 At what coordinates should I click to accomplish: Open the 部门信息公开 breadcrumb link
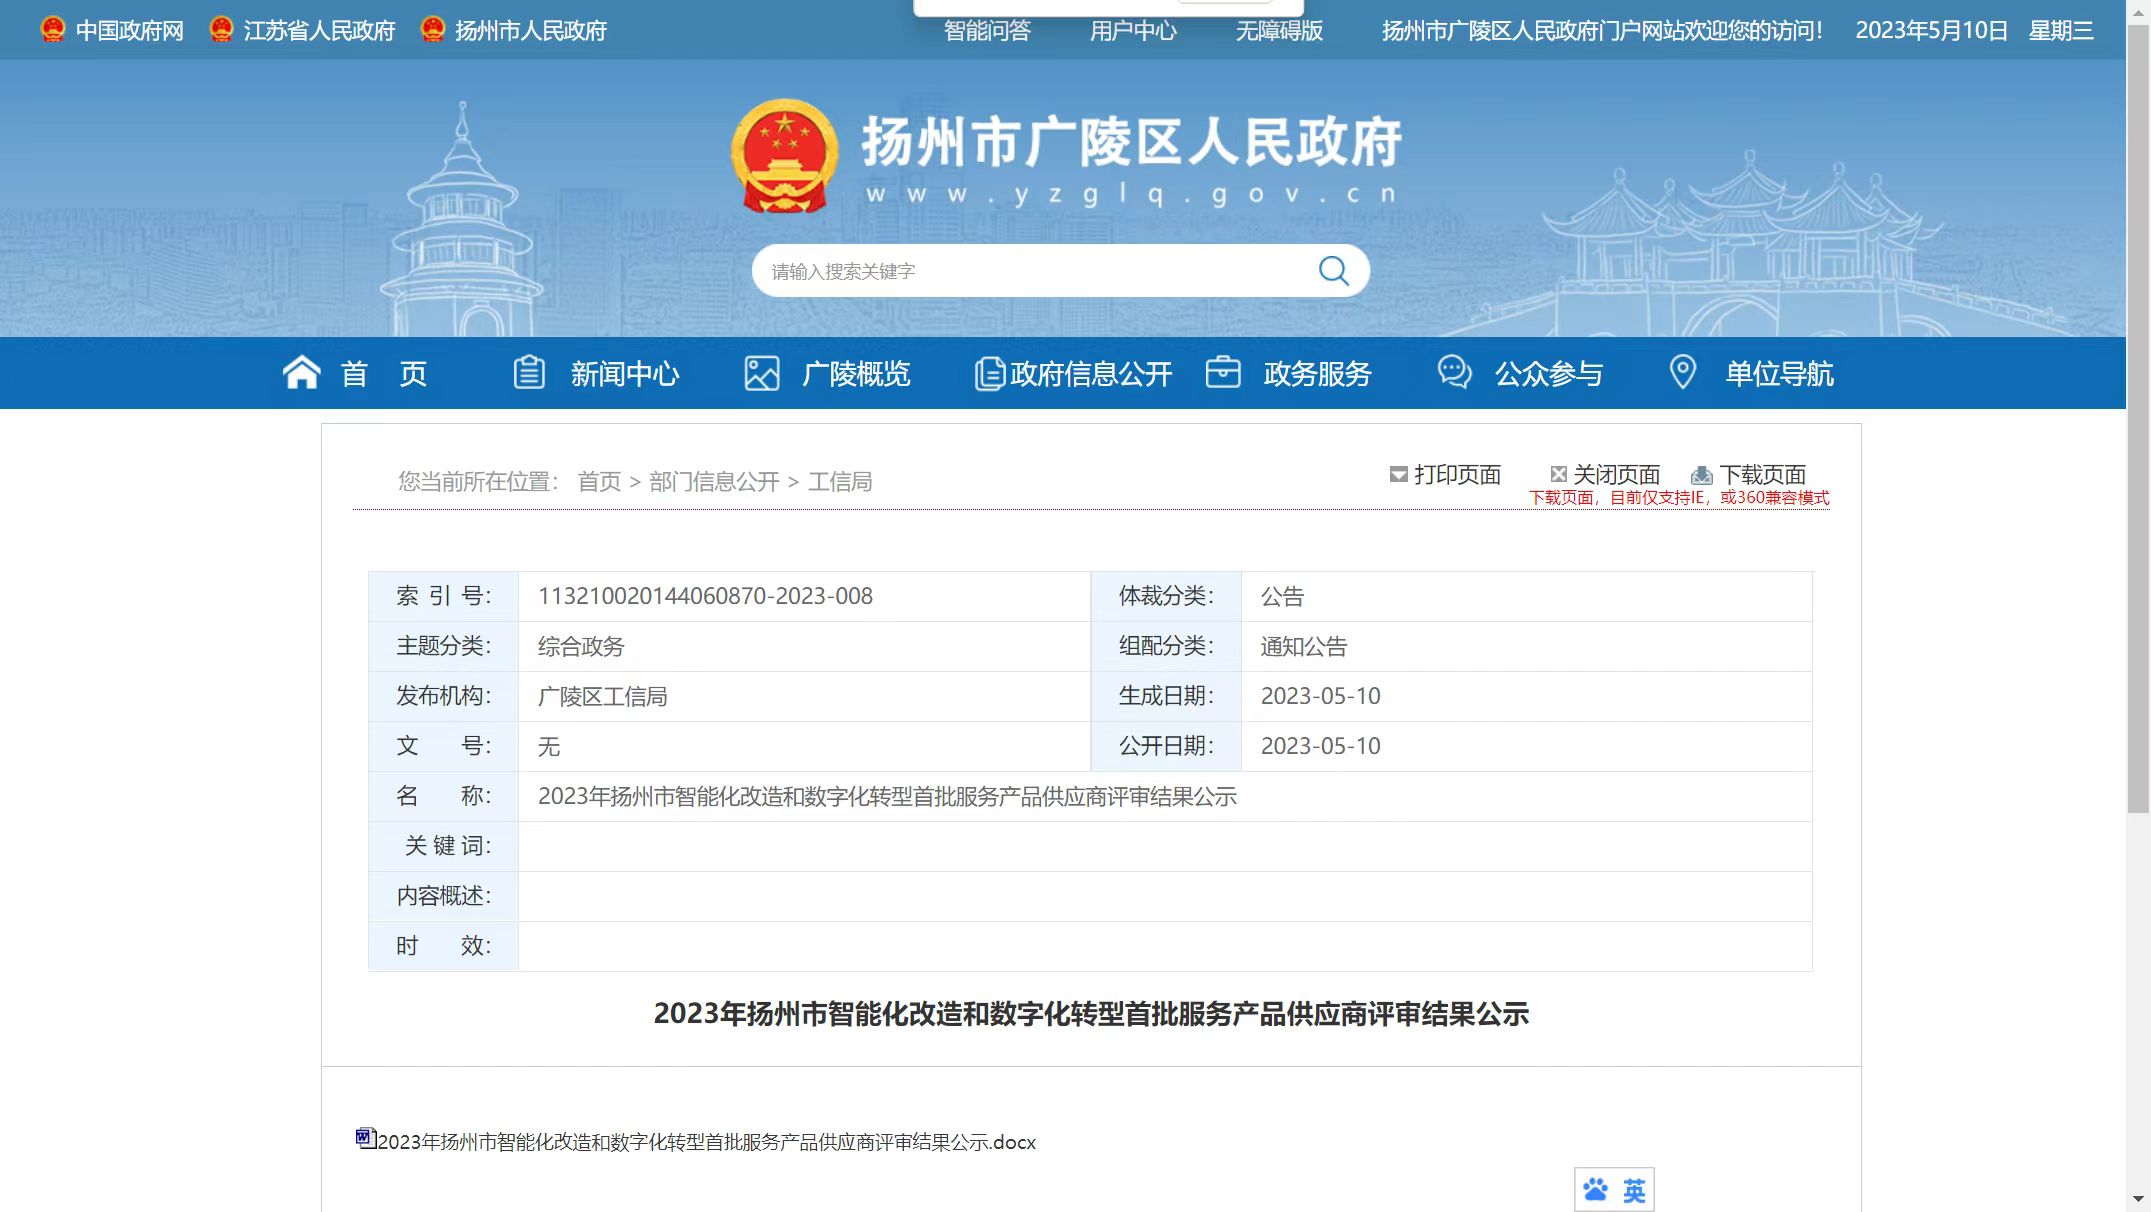(x=714, y=482)
